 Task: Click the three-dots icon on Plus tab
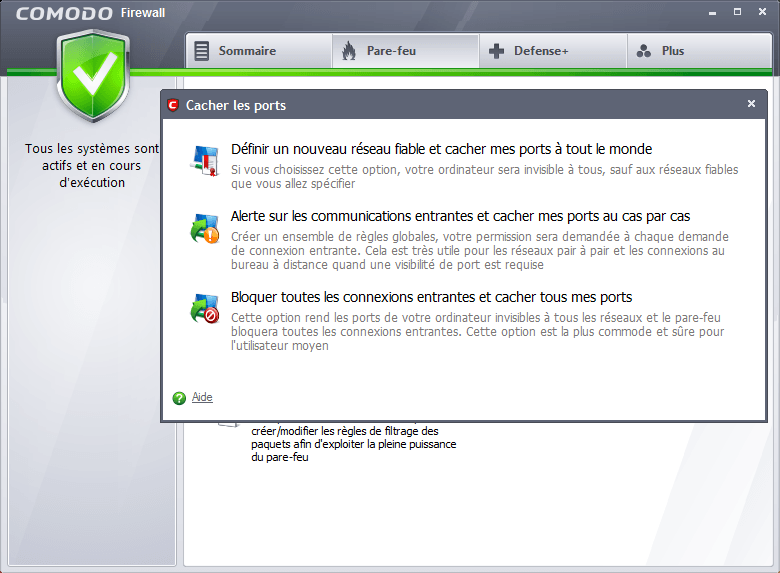pyautogui.click(x=644, y=51)
